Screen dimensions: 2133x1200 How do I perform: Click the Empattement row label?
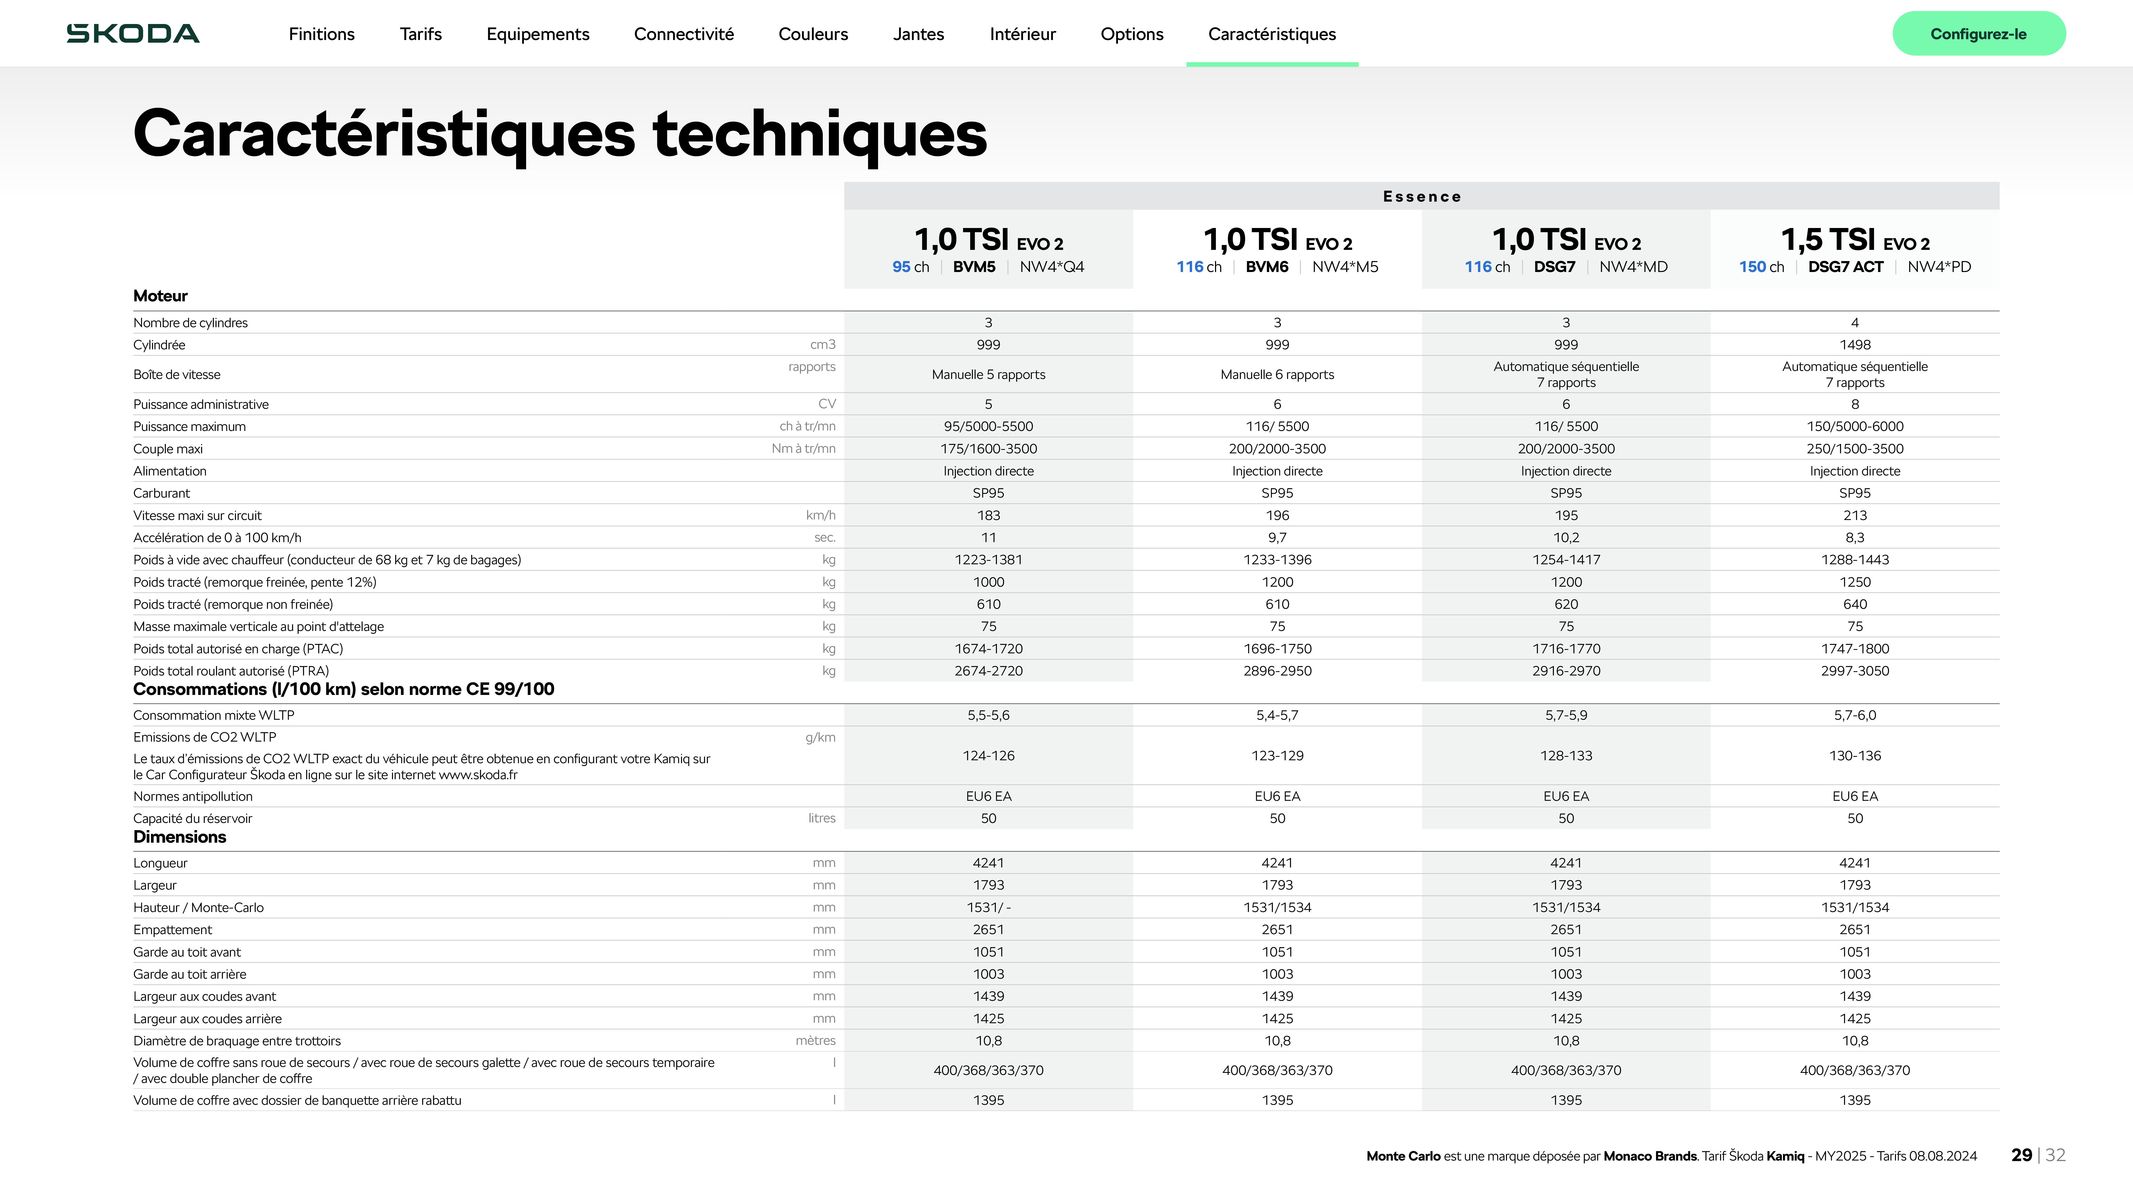pyautogui.click(x=172, y=930)
